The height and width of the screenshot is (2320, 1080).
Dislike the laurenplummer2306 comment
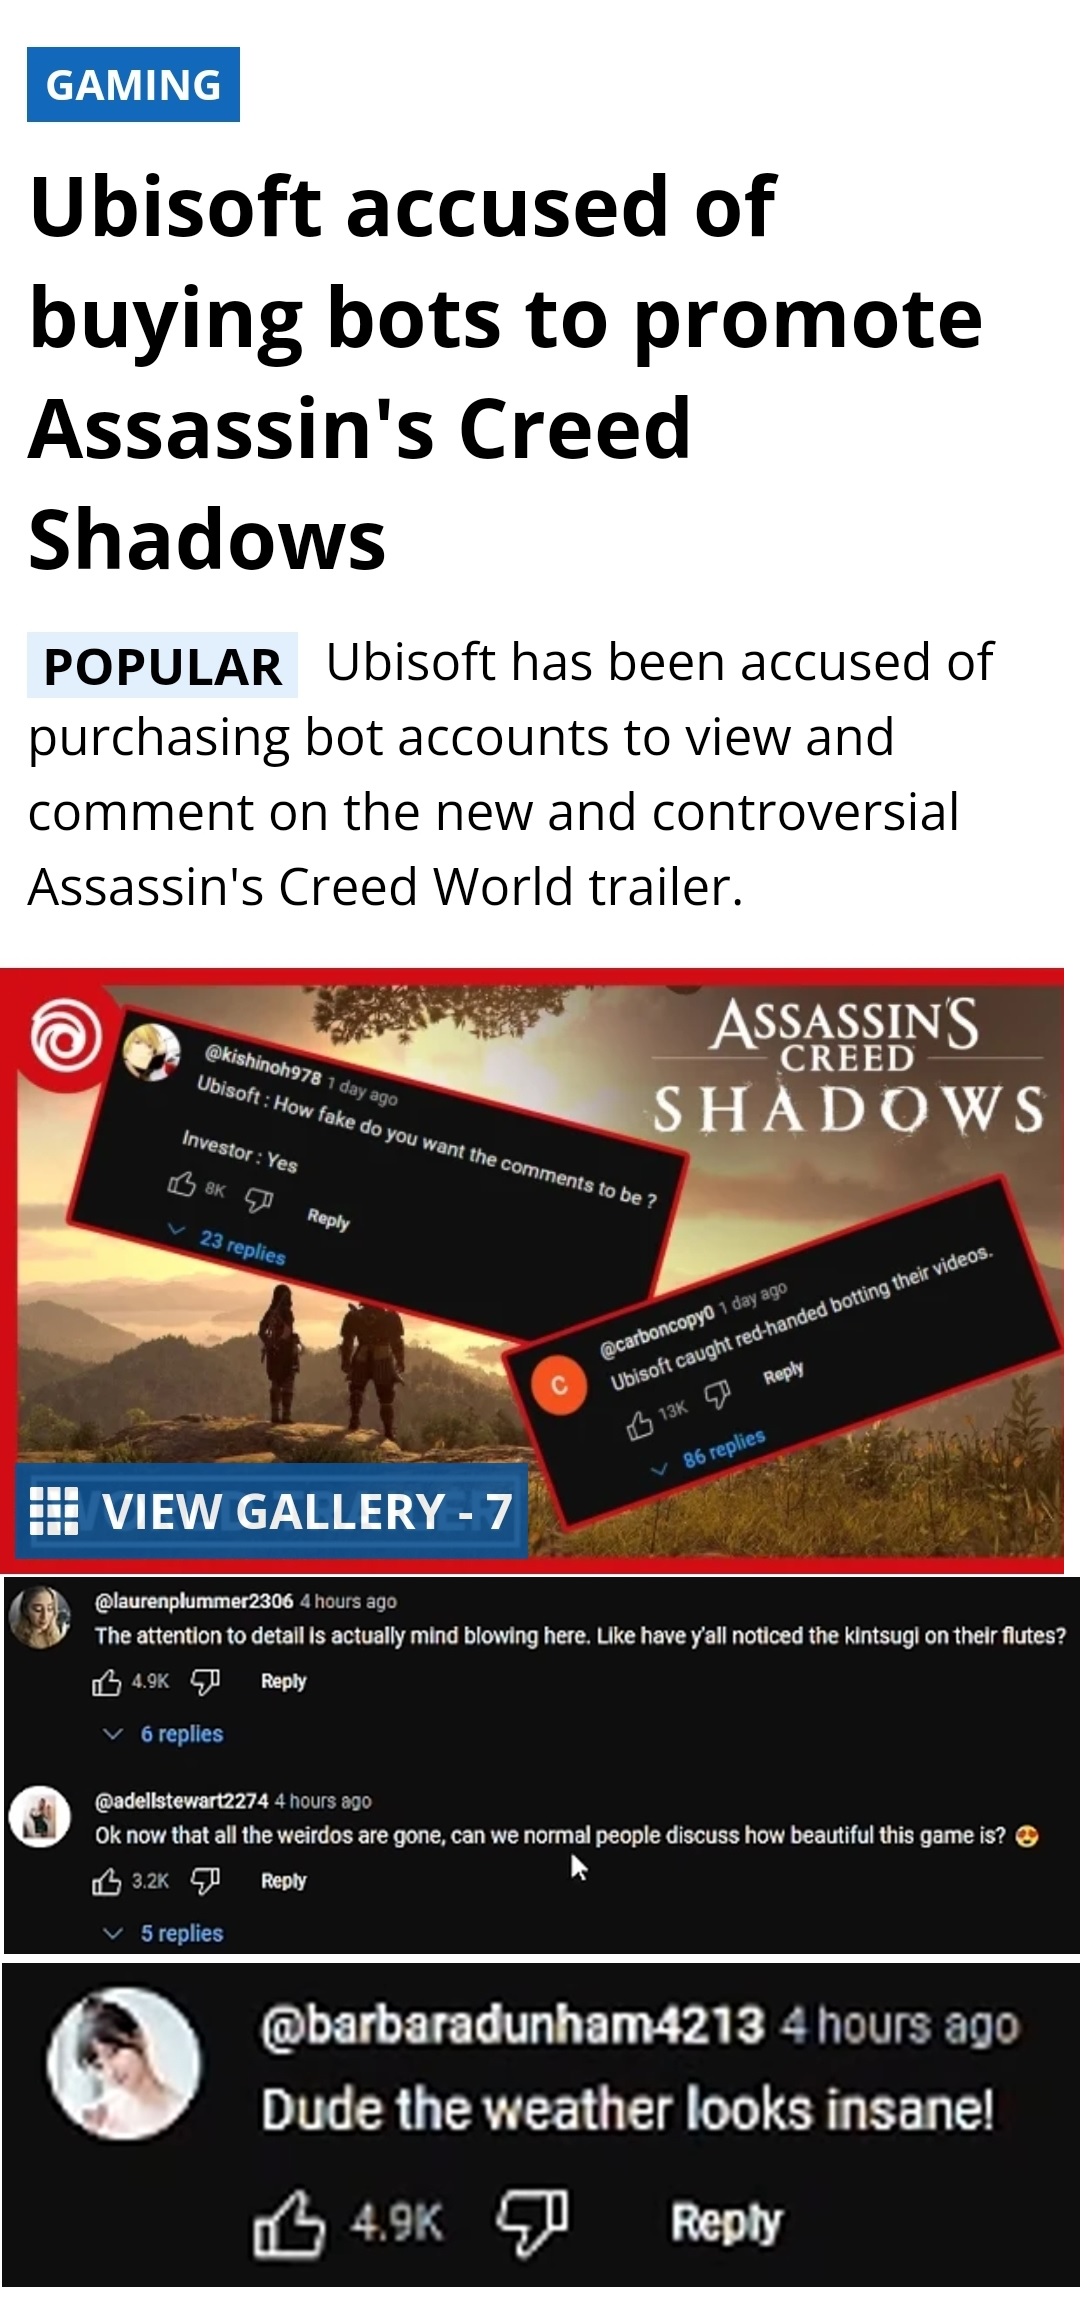pyautogui.click(x=204, y=1682)
